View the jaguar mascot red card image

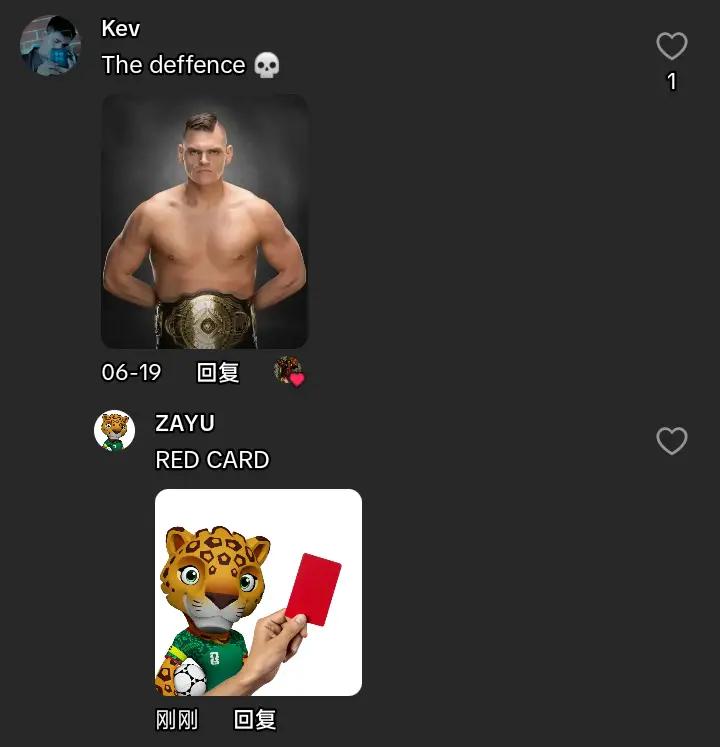tap(258, 592)
